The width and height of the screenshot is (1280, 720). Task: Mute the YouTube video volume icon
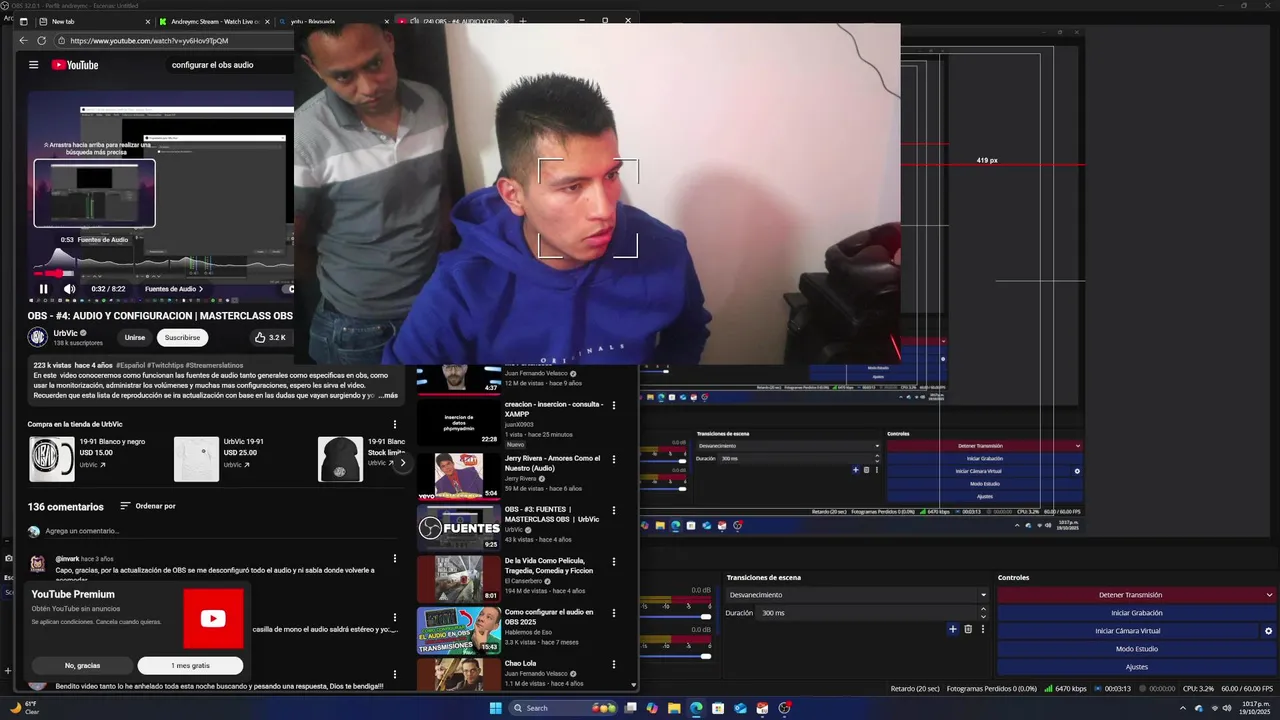[69, 289]
